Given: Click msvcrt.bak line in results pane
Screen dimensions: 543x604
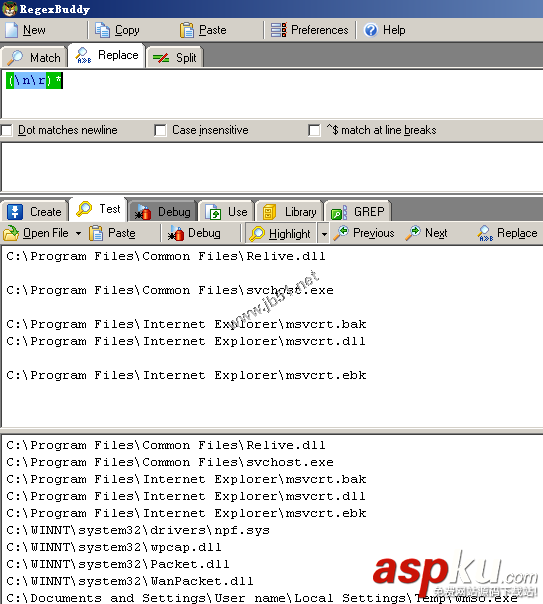Looking at the screenshot, I should click(x=186, y=479).
